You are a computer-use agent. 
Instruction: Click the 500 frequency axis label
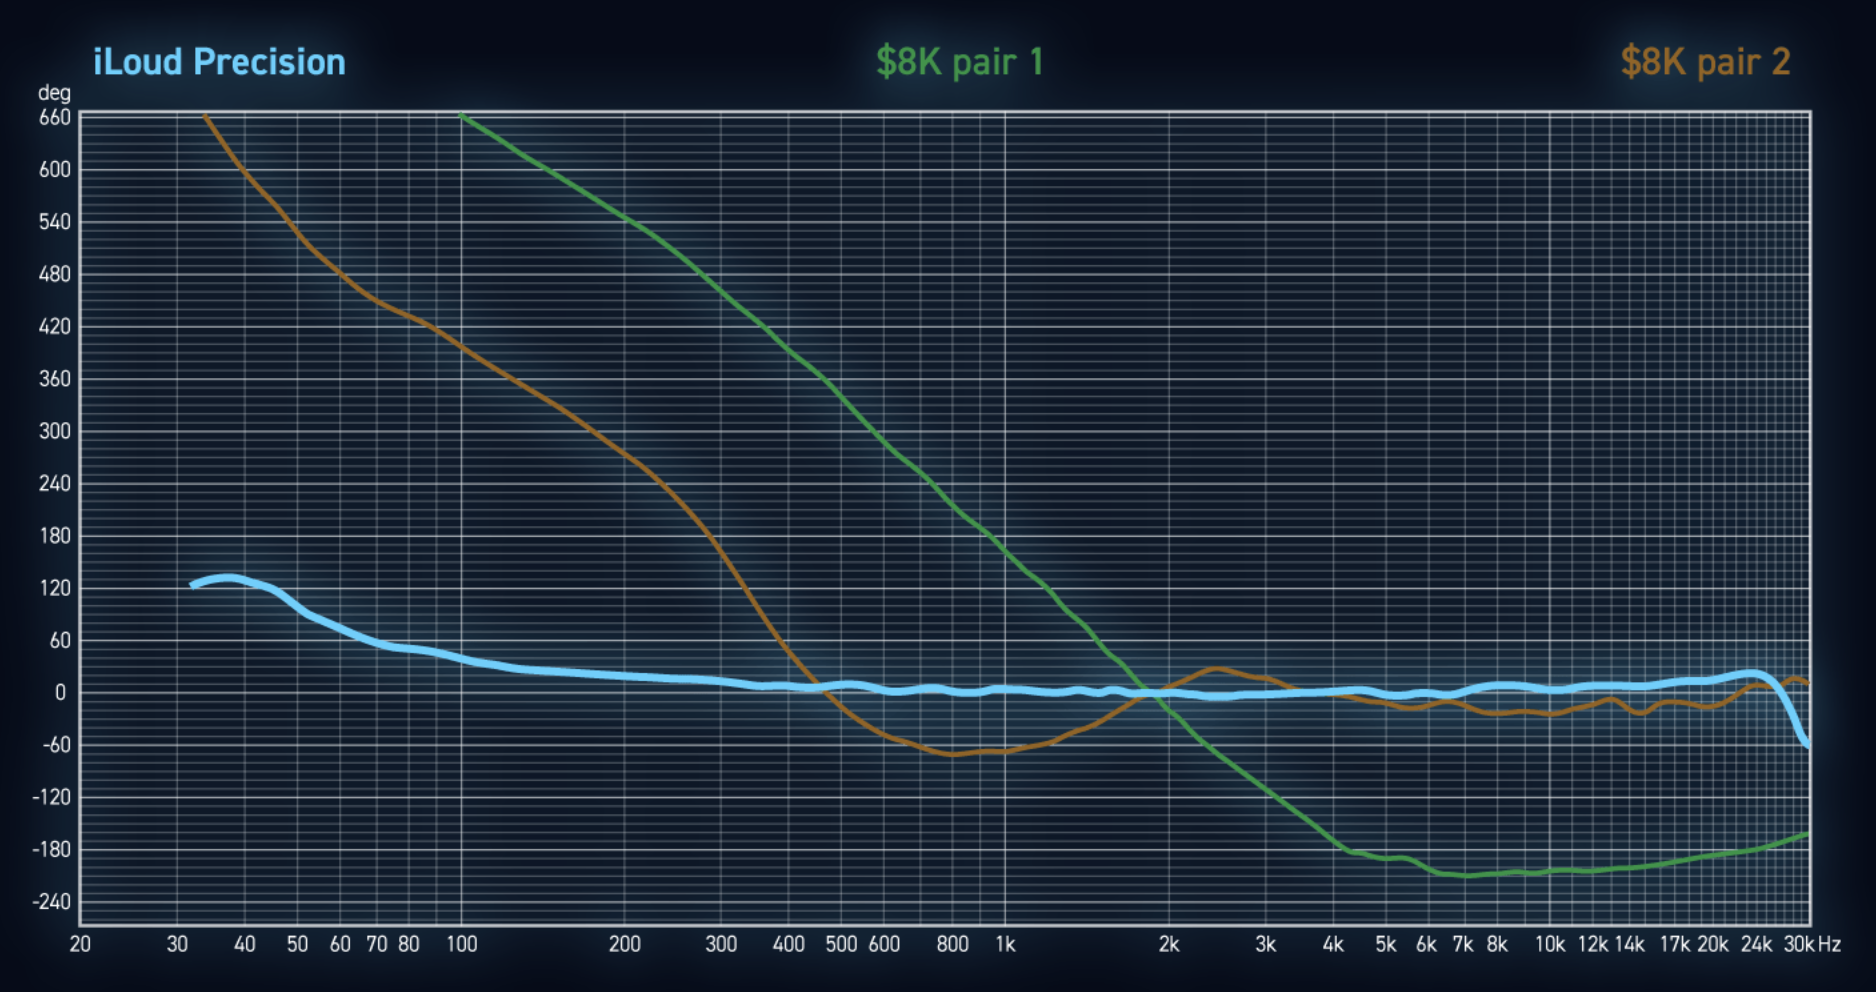tap(841, 944)
